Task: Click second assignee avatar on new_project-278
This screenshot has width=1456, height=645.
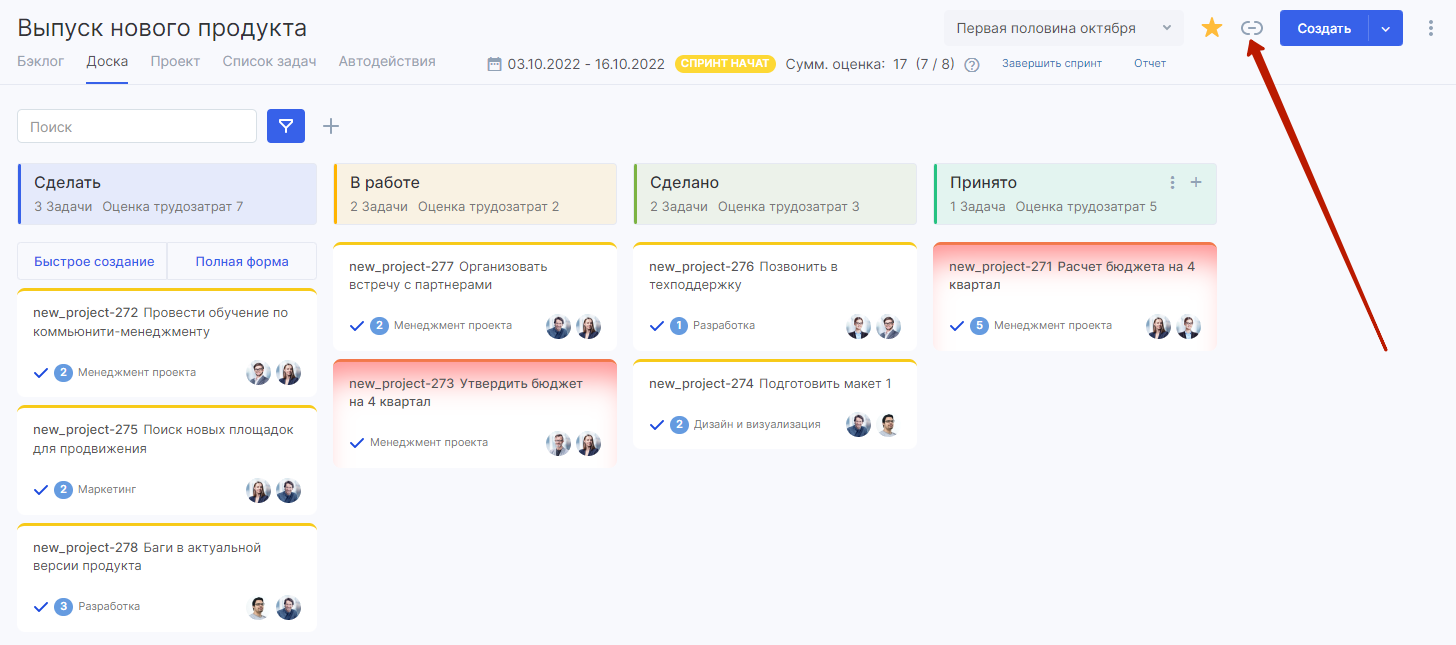Action: [288, 608]
